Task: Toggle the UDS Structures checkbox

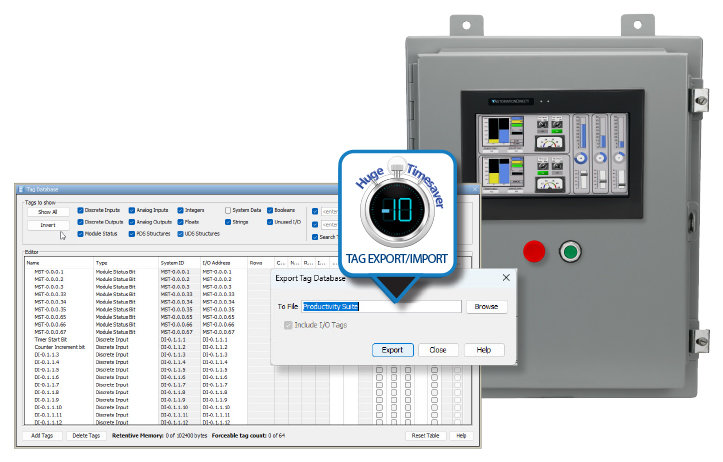Action: (x=182, y=234)
